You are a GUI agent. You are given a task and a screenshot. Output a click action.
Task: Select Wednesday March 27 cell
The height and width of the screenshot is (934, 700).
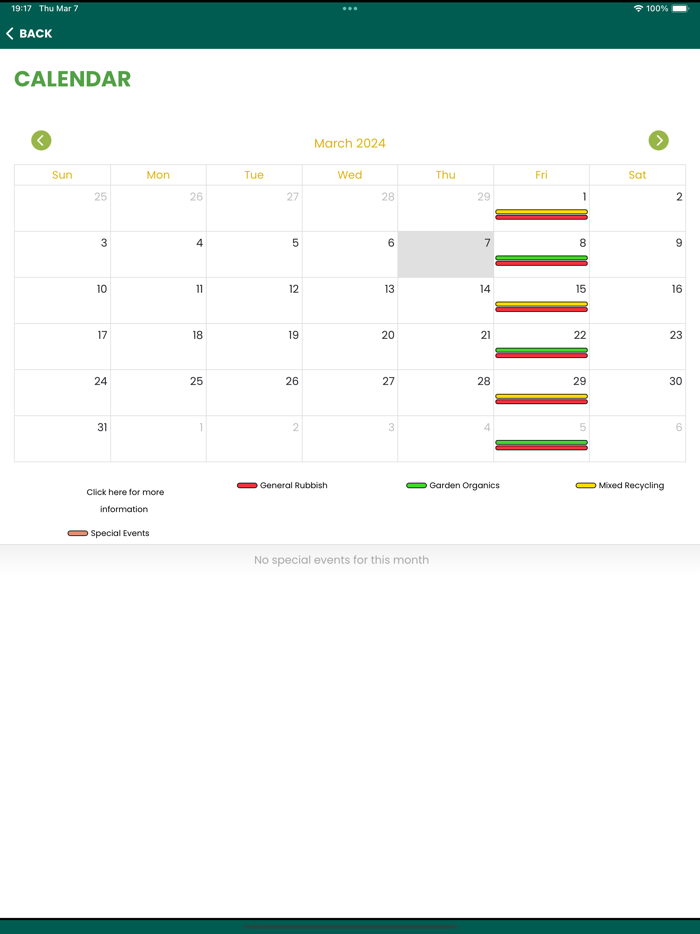(350, 393)
